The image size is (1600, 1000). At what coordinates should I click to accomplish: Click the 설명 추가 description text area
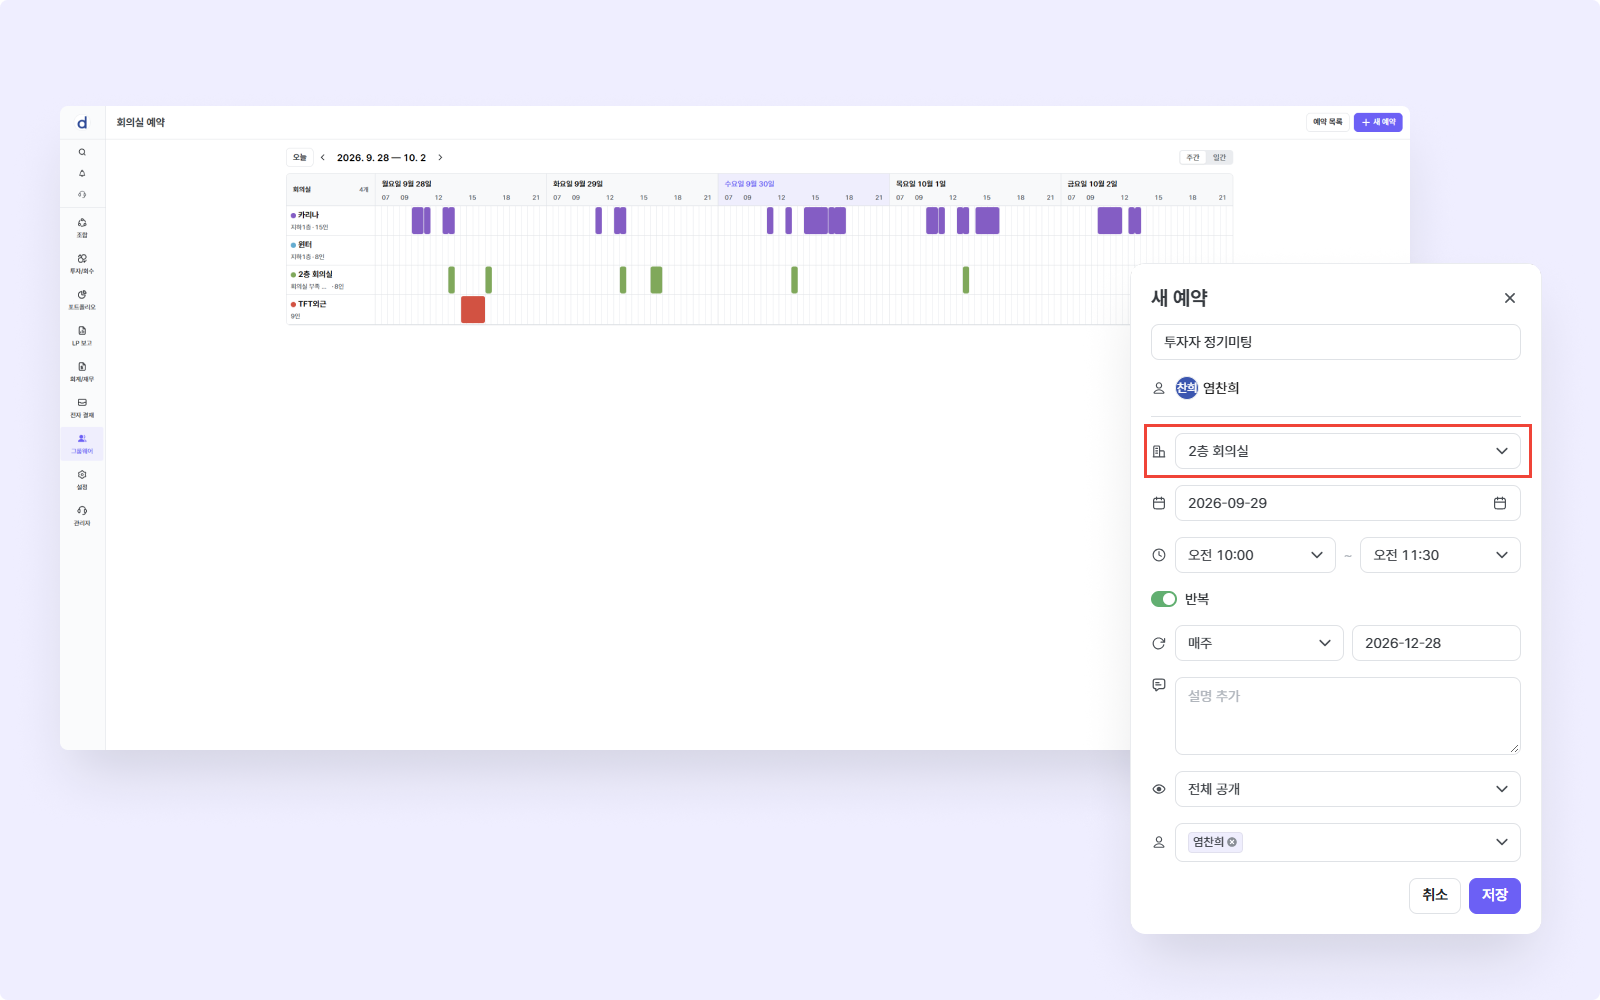coord(1347,716)
